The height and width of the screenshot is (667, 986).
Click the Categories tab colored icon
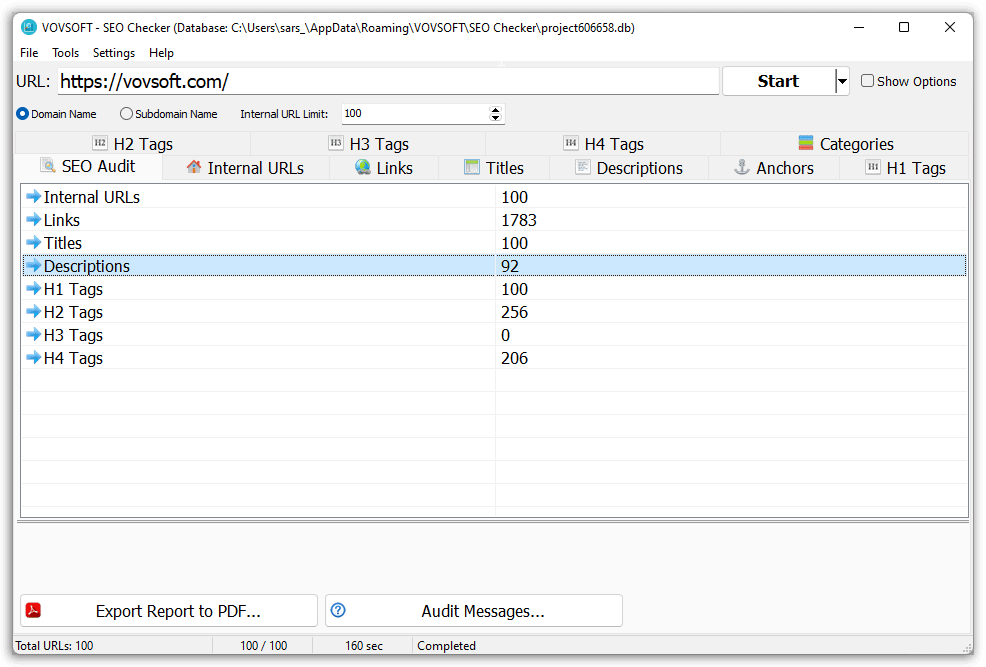[806, 143]
